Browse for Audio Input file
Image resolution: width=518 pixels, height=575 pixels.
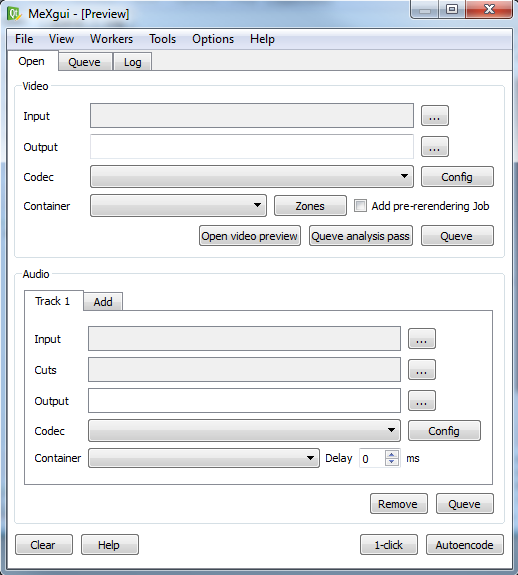point(422,338)
